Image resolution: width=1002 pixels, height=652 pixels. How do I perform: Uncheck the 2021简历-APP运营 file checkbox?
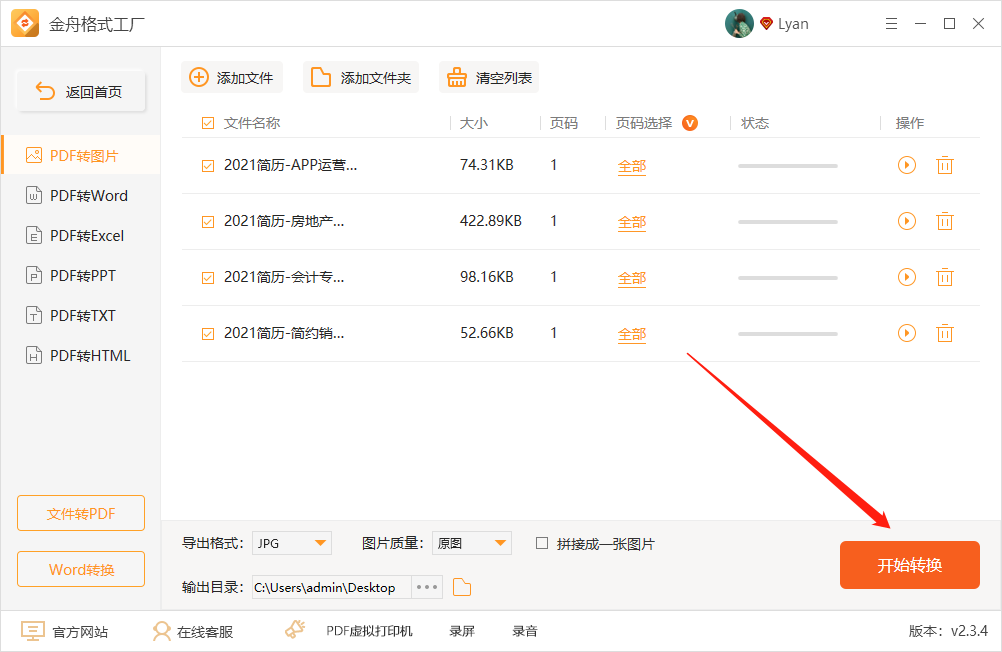click(207, 165)
